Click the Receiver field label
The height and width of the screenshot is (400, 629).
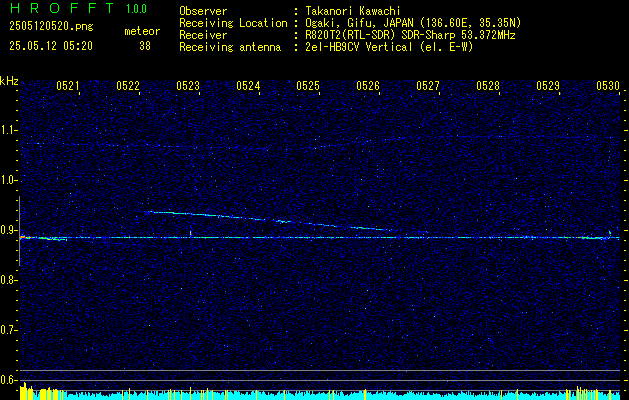click(x=203, y=35)
